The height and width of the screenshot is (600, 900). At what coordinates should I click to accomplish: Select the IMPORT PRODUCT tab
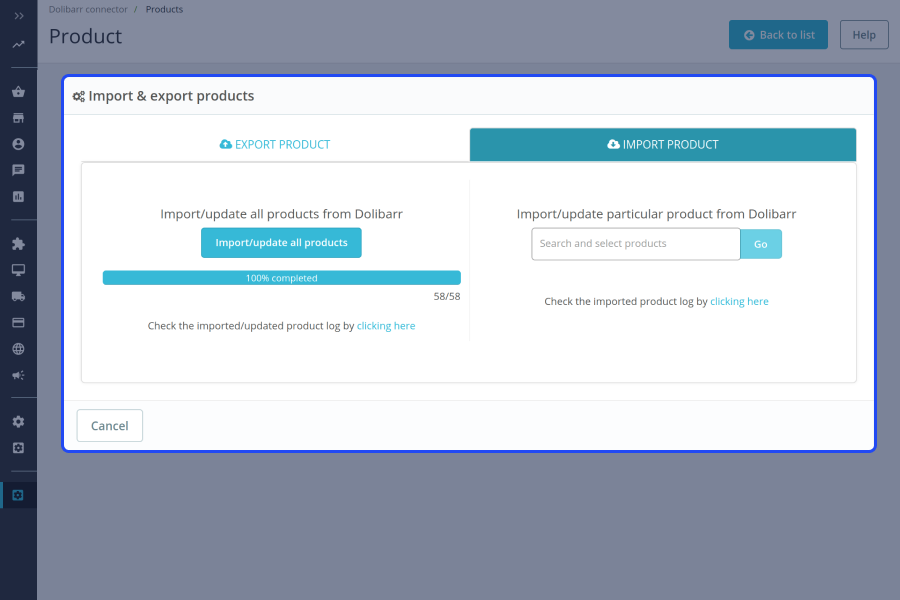663,145
